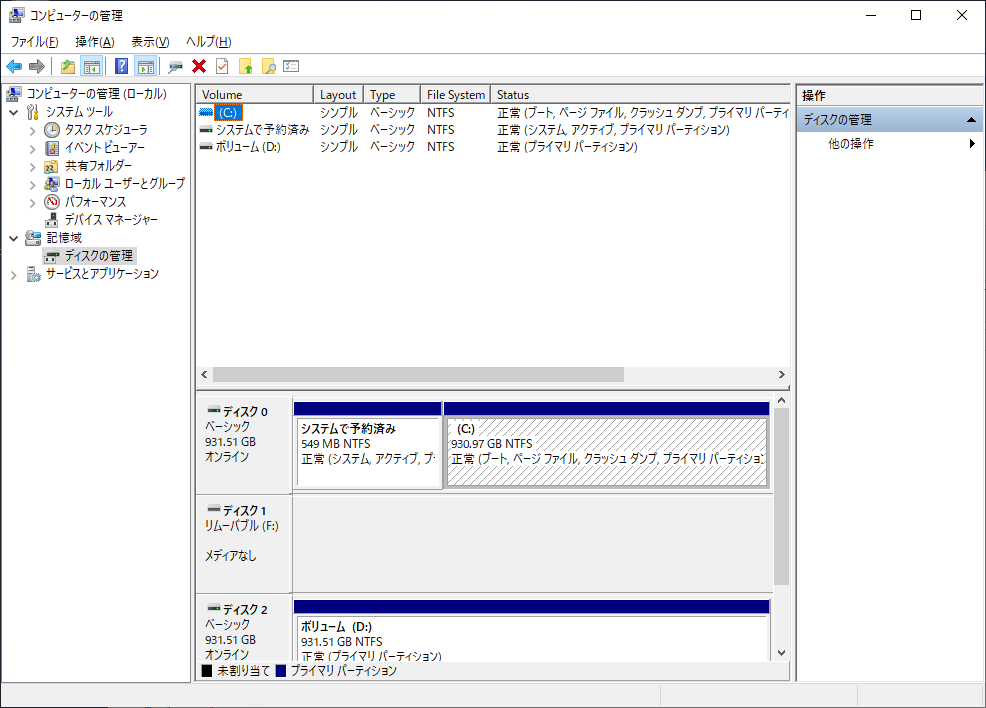
Task: Click the disk view vertical scrollbar thumb
Action: pos(782,496)
